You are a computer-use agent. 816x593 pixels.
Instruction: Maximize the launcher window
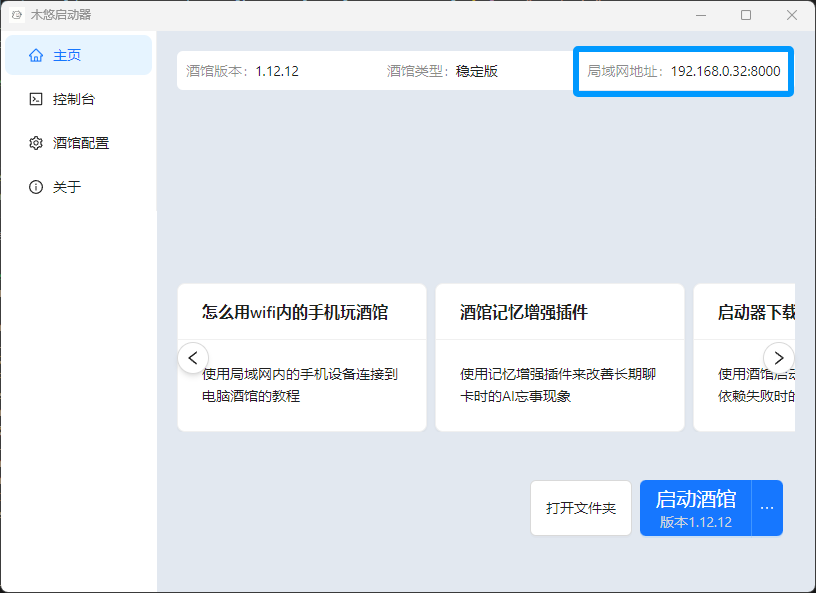pos(746,15)
